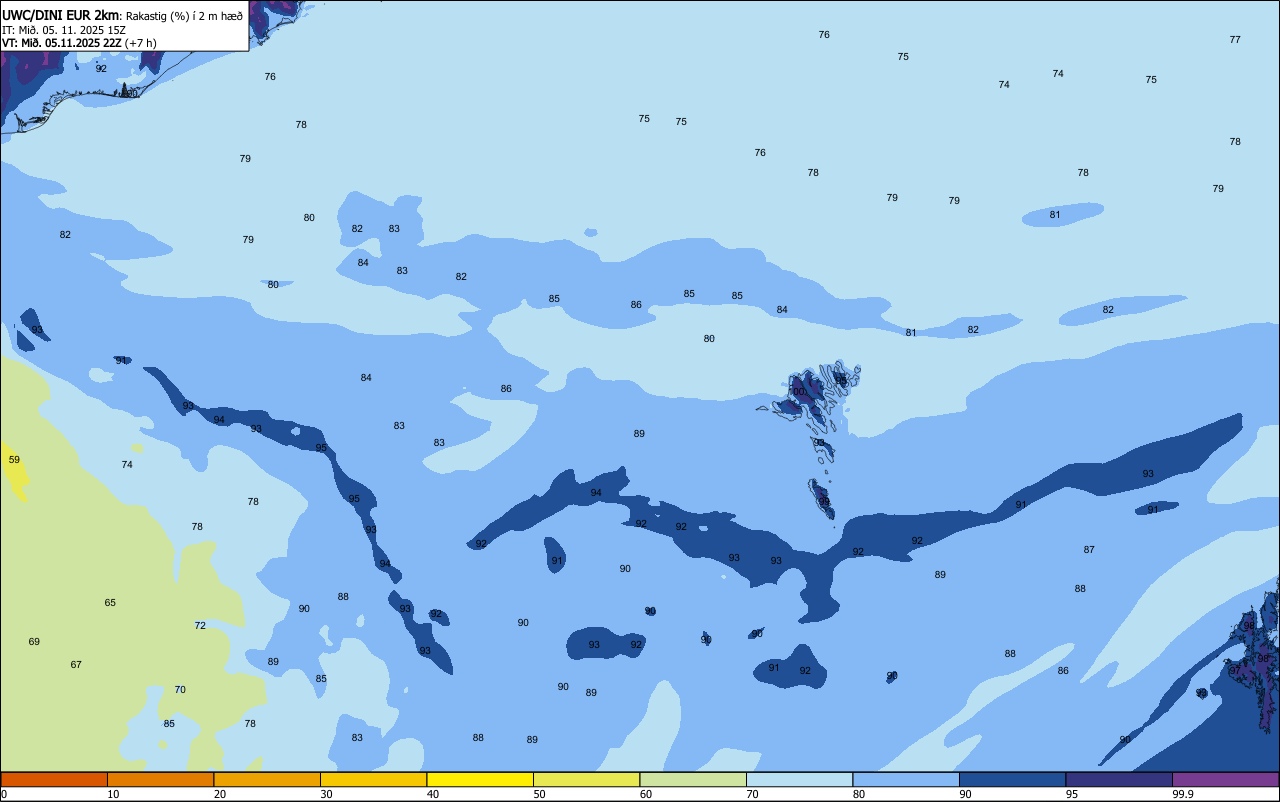
Task: Select the 80–90 medium blue legend band
Action: [906, 779]
